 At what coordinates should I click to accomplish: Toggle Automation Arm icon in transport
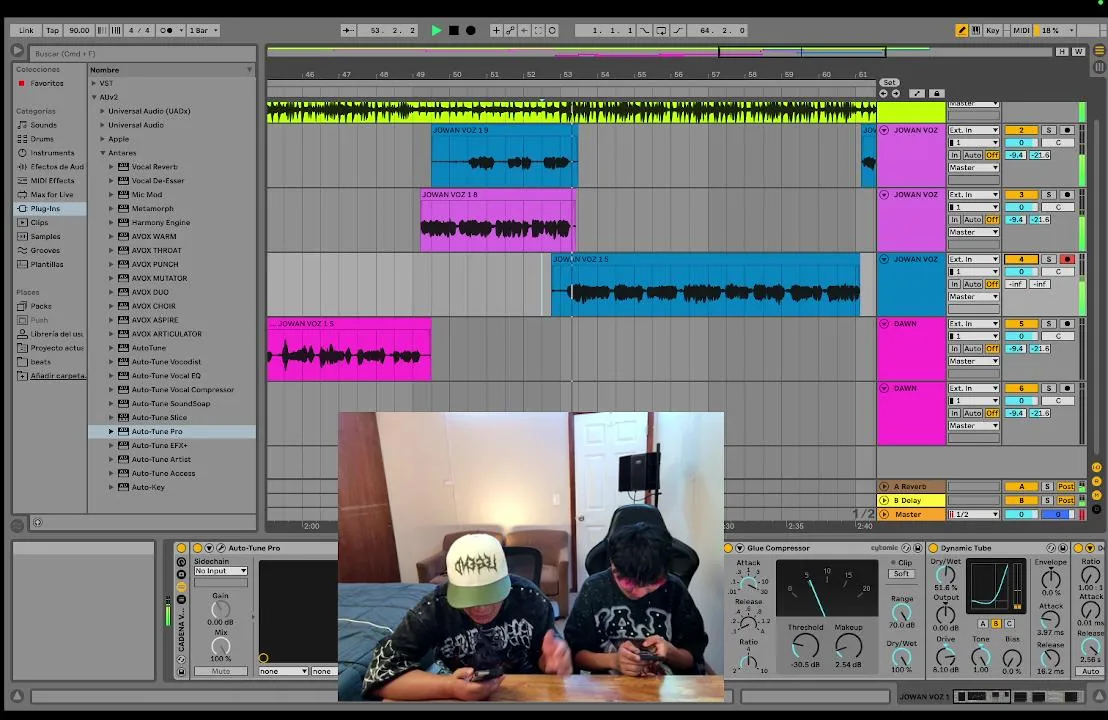pos(509,30)
